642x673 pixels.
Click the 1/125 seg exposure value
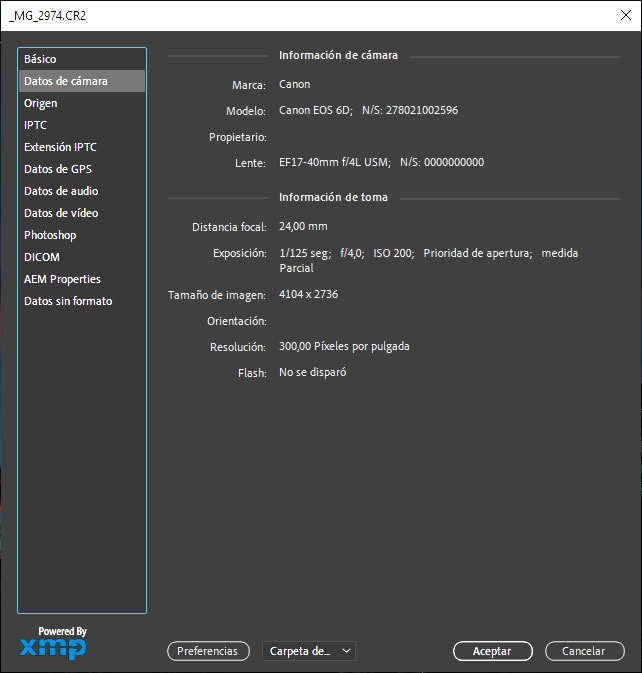305,253
